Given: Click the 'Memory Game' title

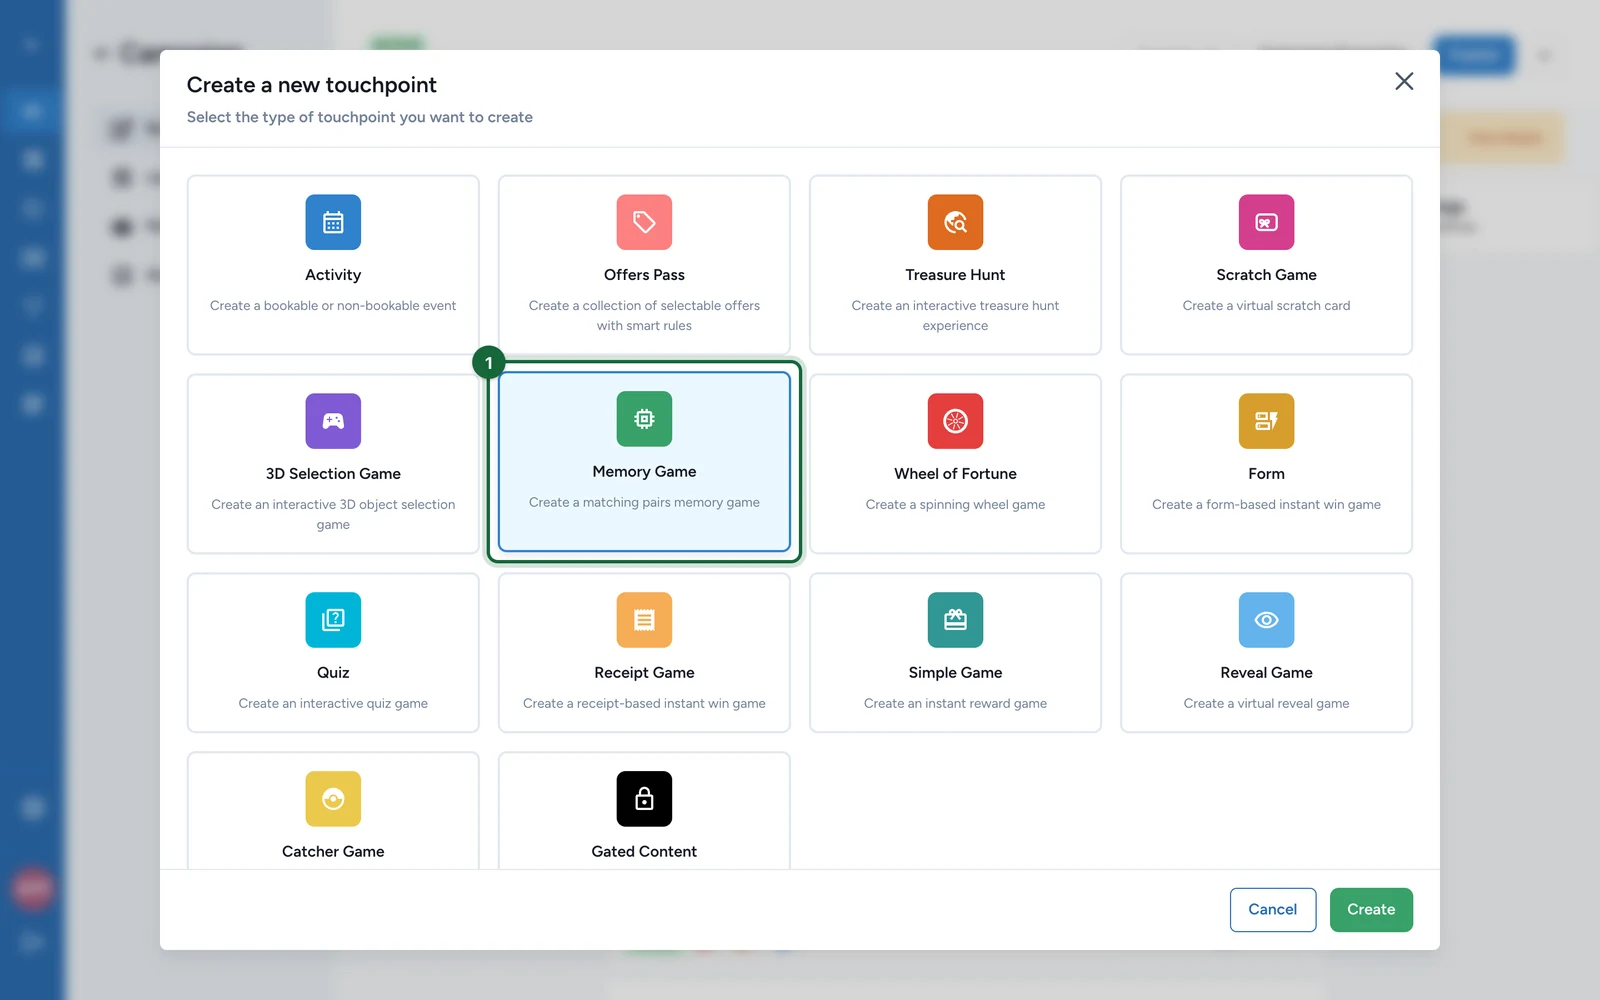Looking at the screenshot, I should [644, 472].
